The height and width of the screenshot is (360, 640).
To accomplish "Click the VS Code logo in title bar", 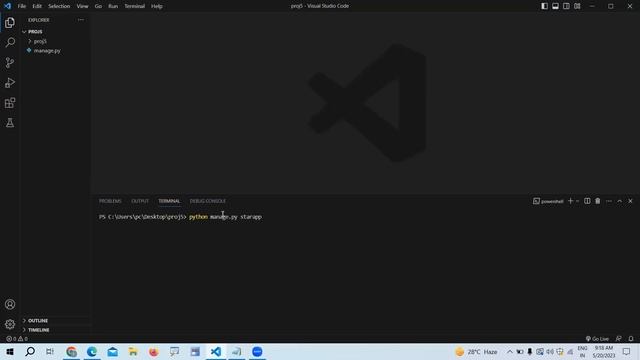I will (7, 6).
